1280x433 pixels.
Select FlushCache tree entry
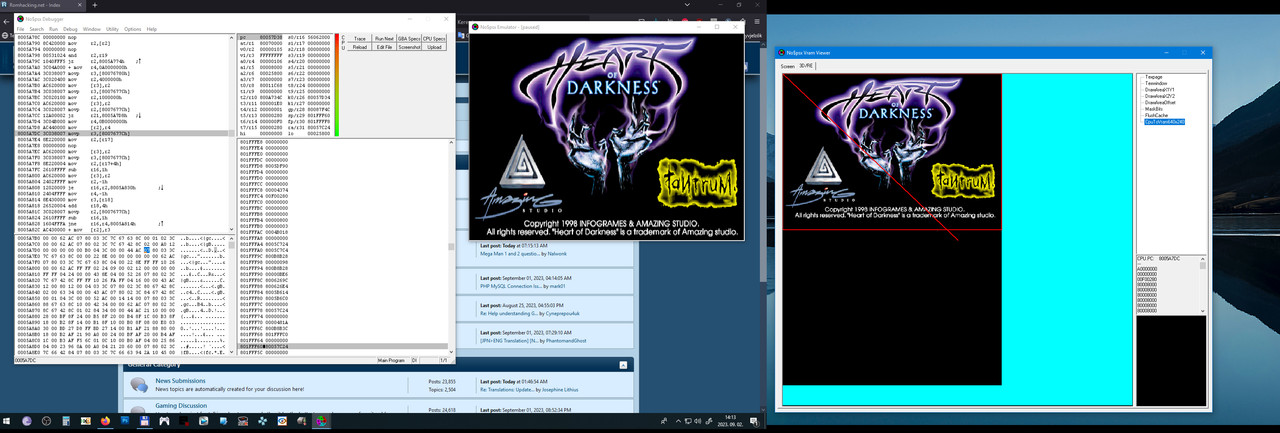click(1156, 115)
